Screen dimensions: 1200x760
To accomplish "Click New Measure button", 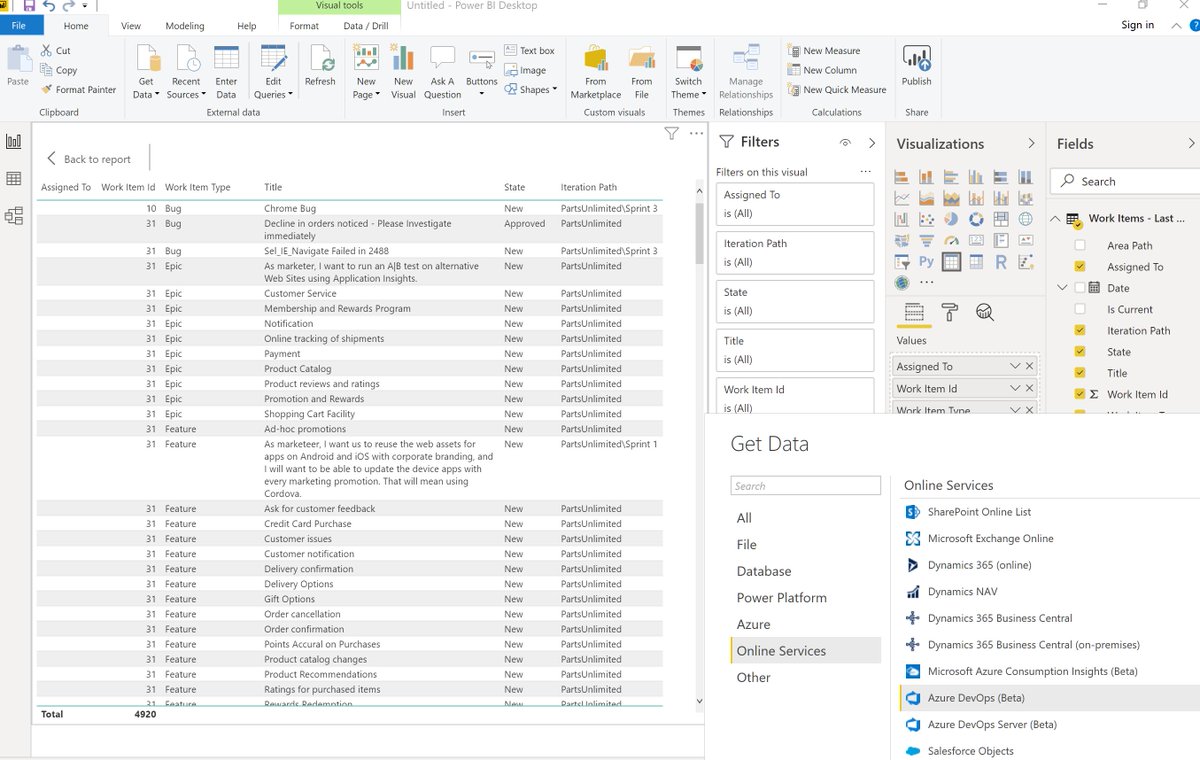I will click(823, 51).
